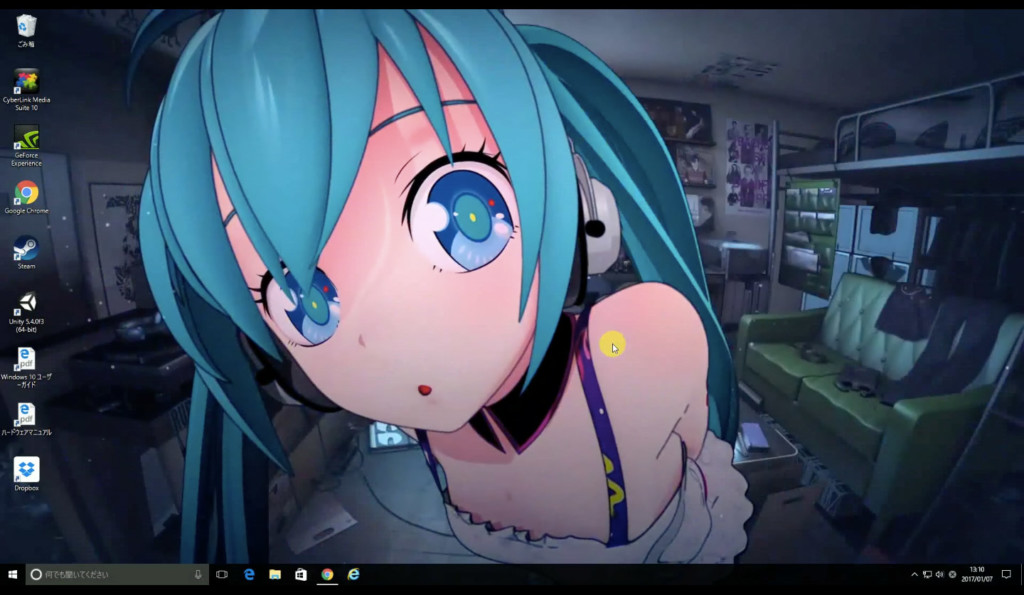The width and height of the screenshot is (1024, 595).
Task: Select the GeForce Experience desktop icon
Action: 26,146
